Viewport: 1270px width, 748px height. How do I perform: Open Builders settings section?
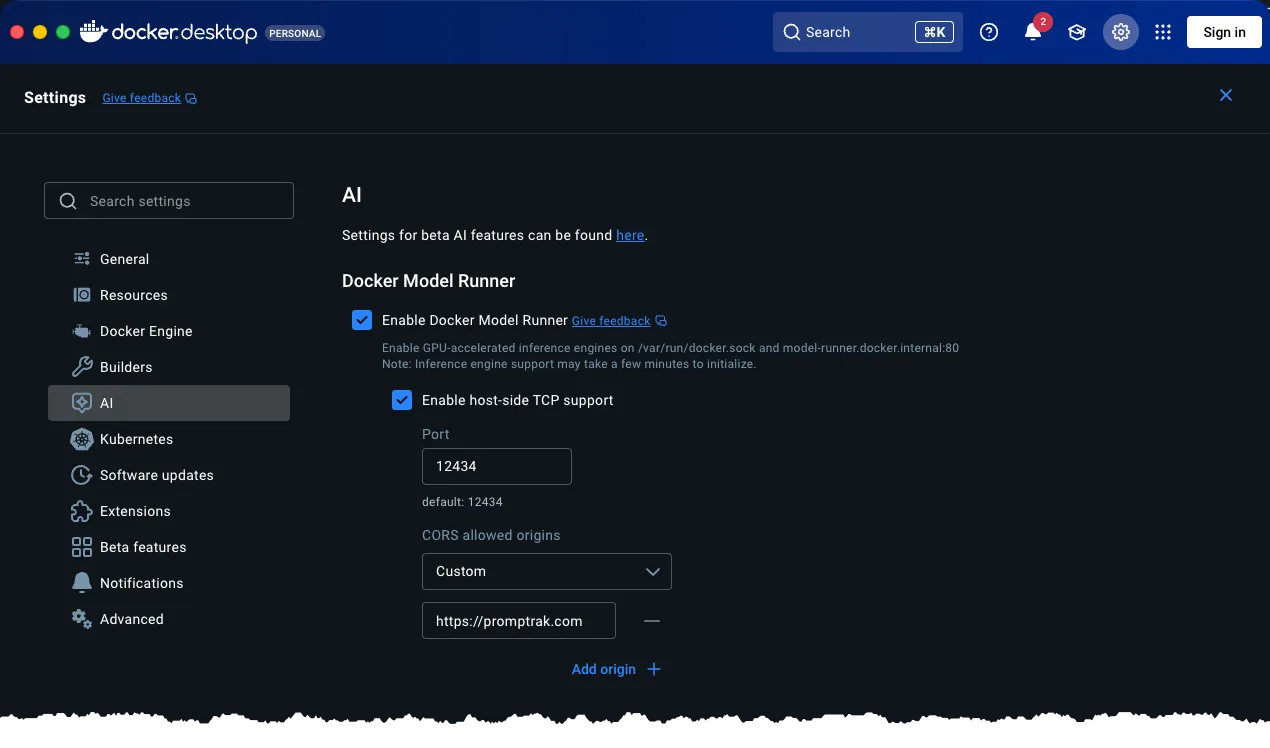tap(169, 367)
